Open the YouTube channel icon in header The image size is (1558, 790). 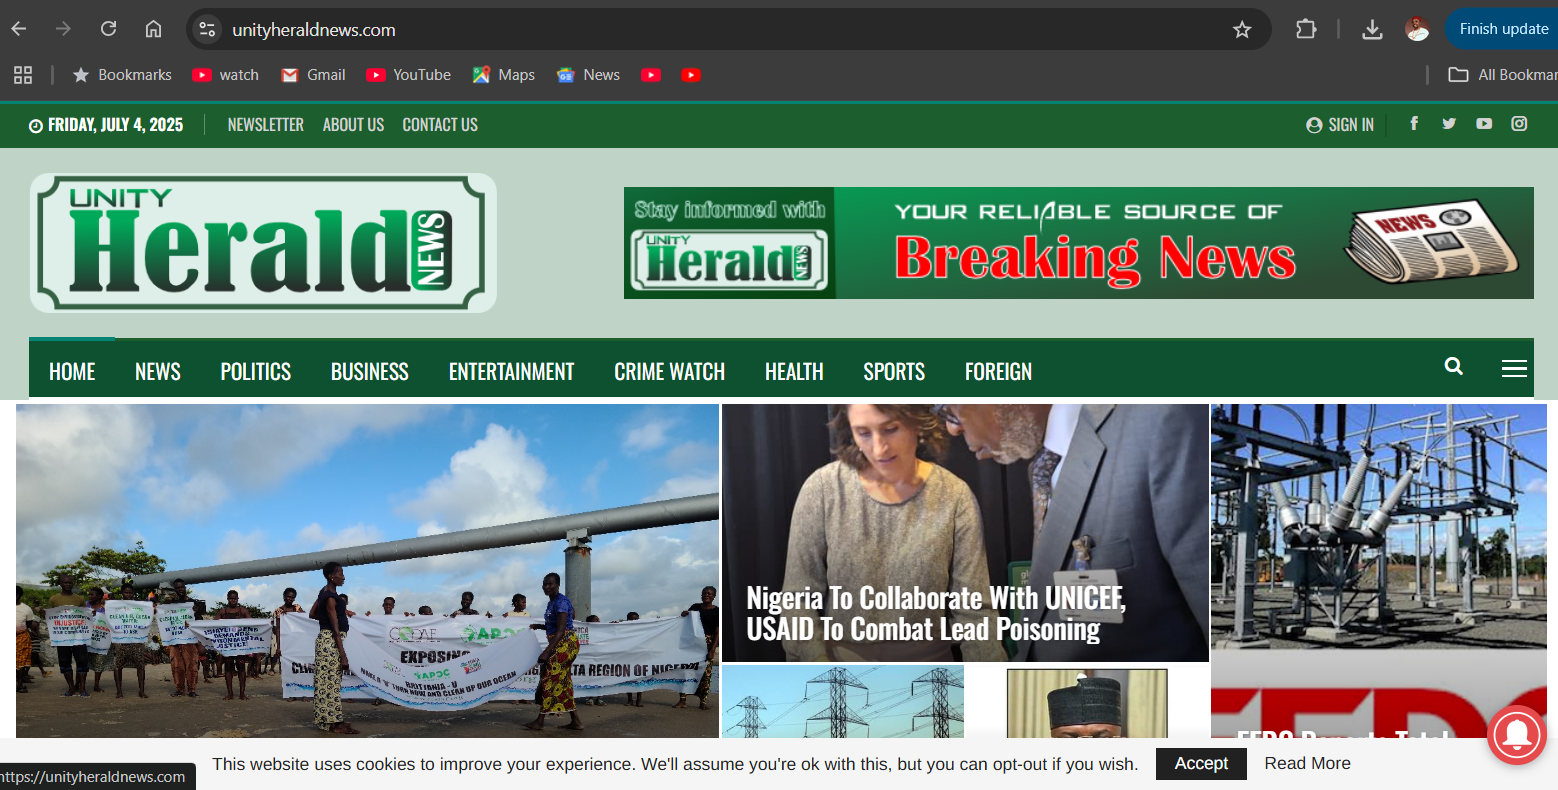pos(1484,123)
